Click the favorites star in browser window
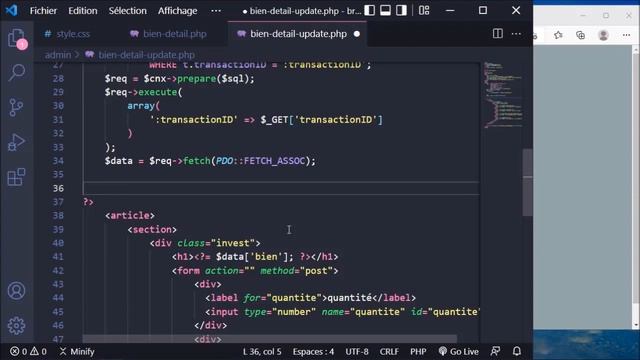 tap(558, 35)
